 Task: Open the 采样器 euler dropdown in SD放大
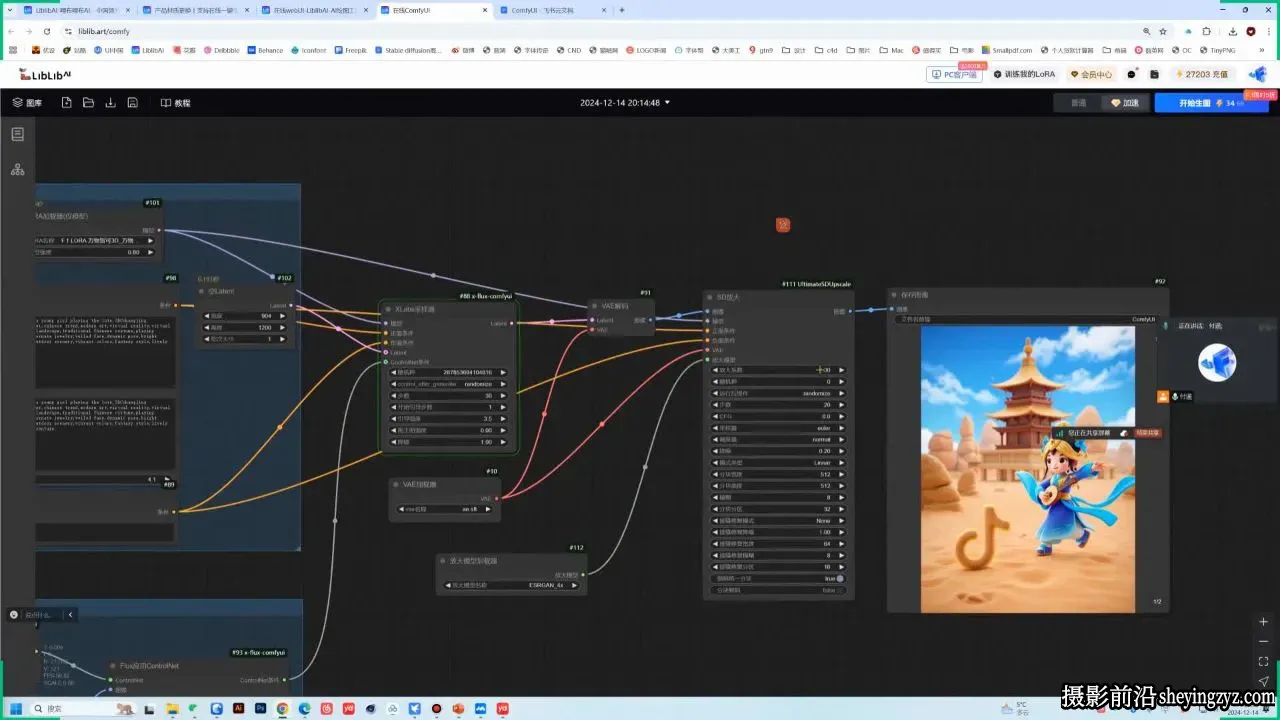tap(780, 428)
